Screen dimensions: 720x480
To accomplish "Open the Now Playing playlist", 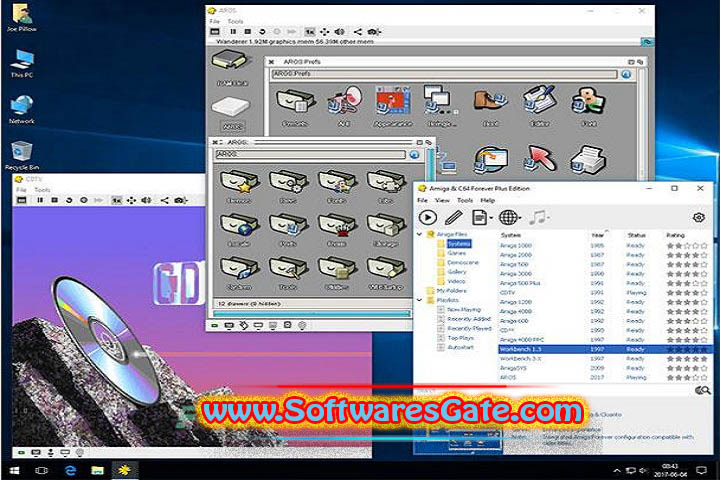I will tap(464, 310).
